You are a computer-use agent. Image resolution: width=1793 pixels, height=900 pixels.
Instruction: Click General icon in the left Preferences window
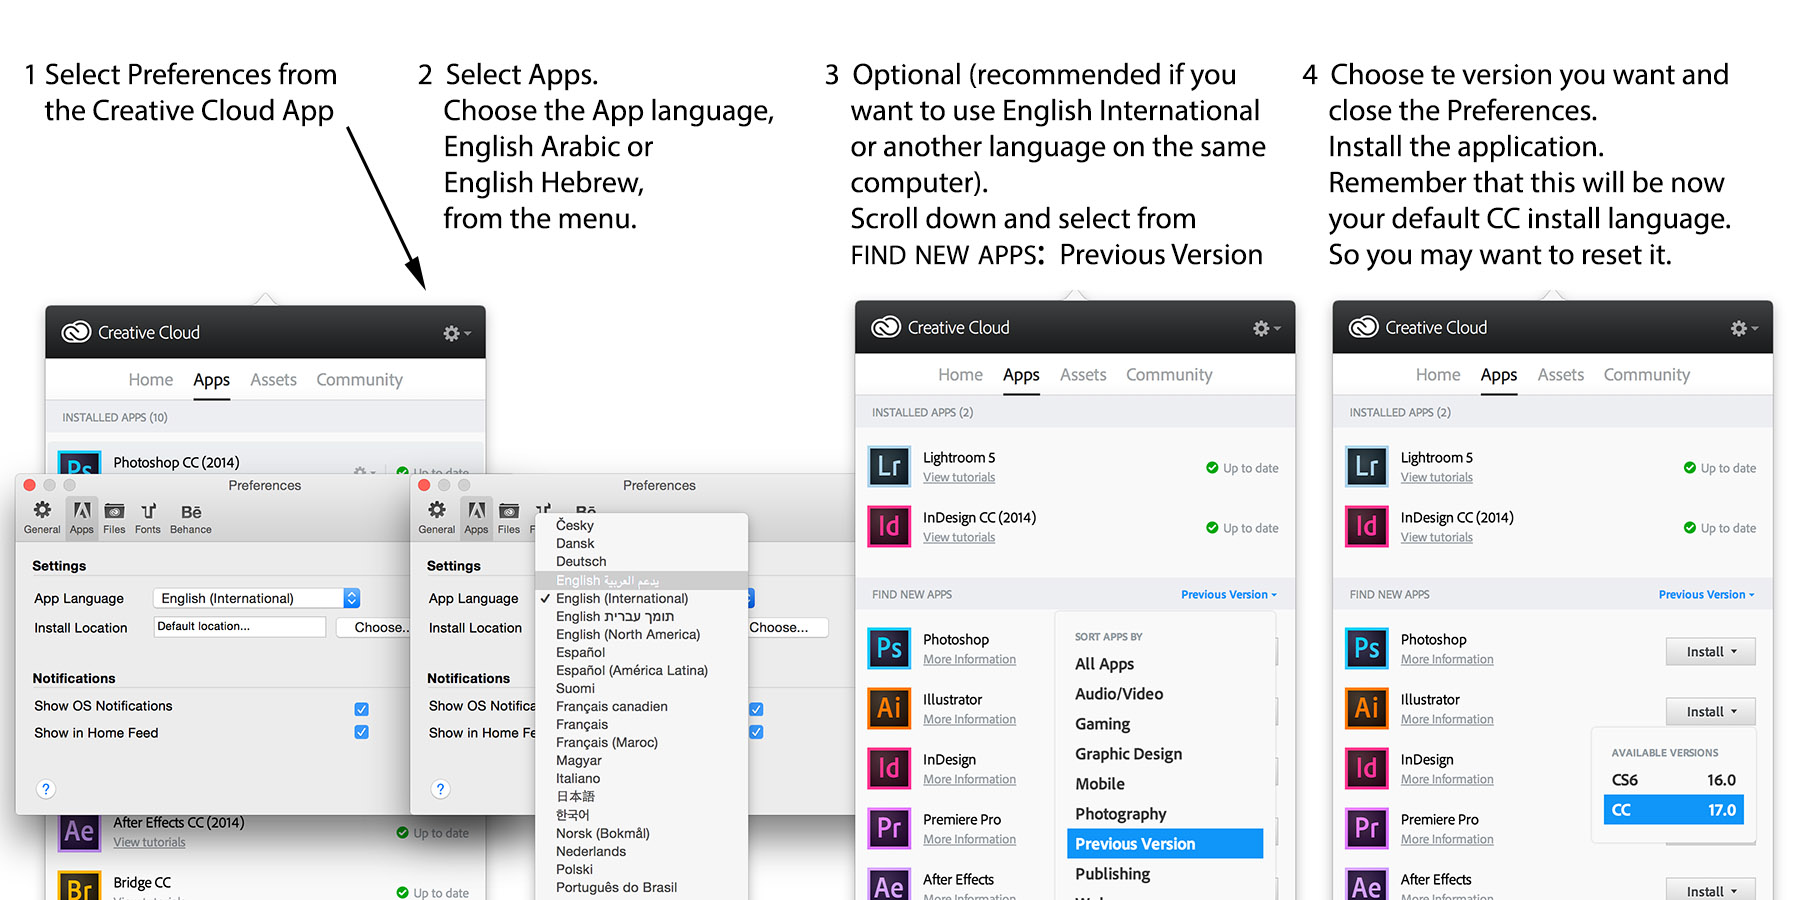click(x=42, y=517)
